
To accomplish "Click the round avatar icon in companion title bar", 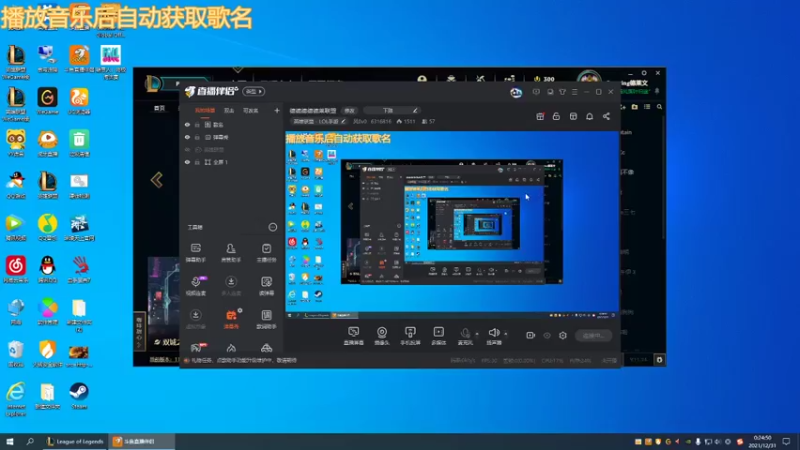I will click(x=516, y=92).
